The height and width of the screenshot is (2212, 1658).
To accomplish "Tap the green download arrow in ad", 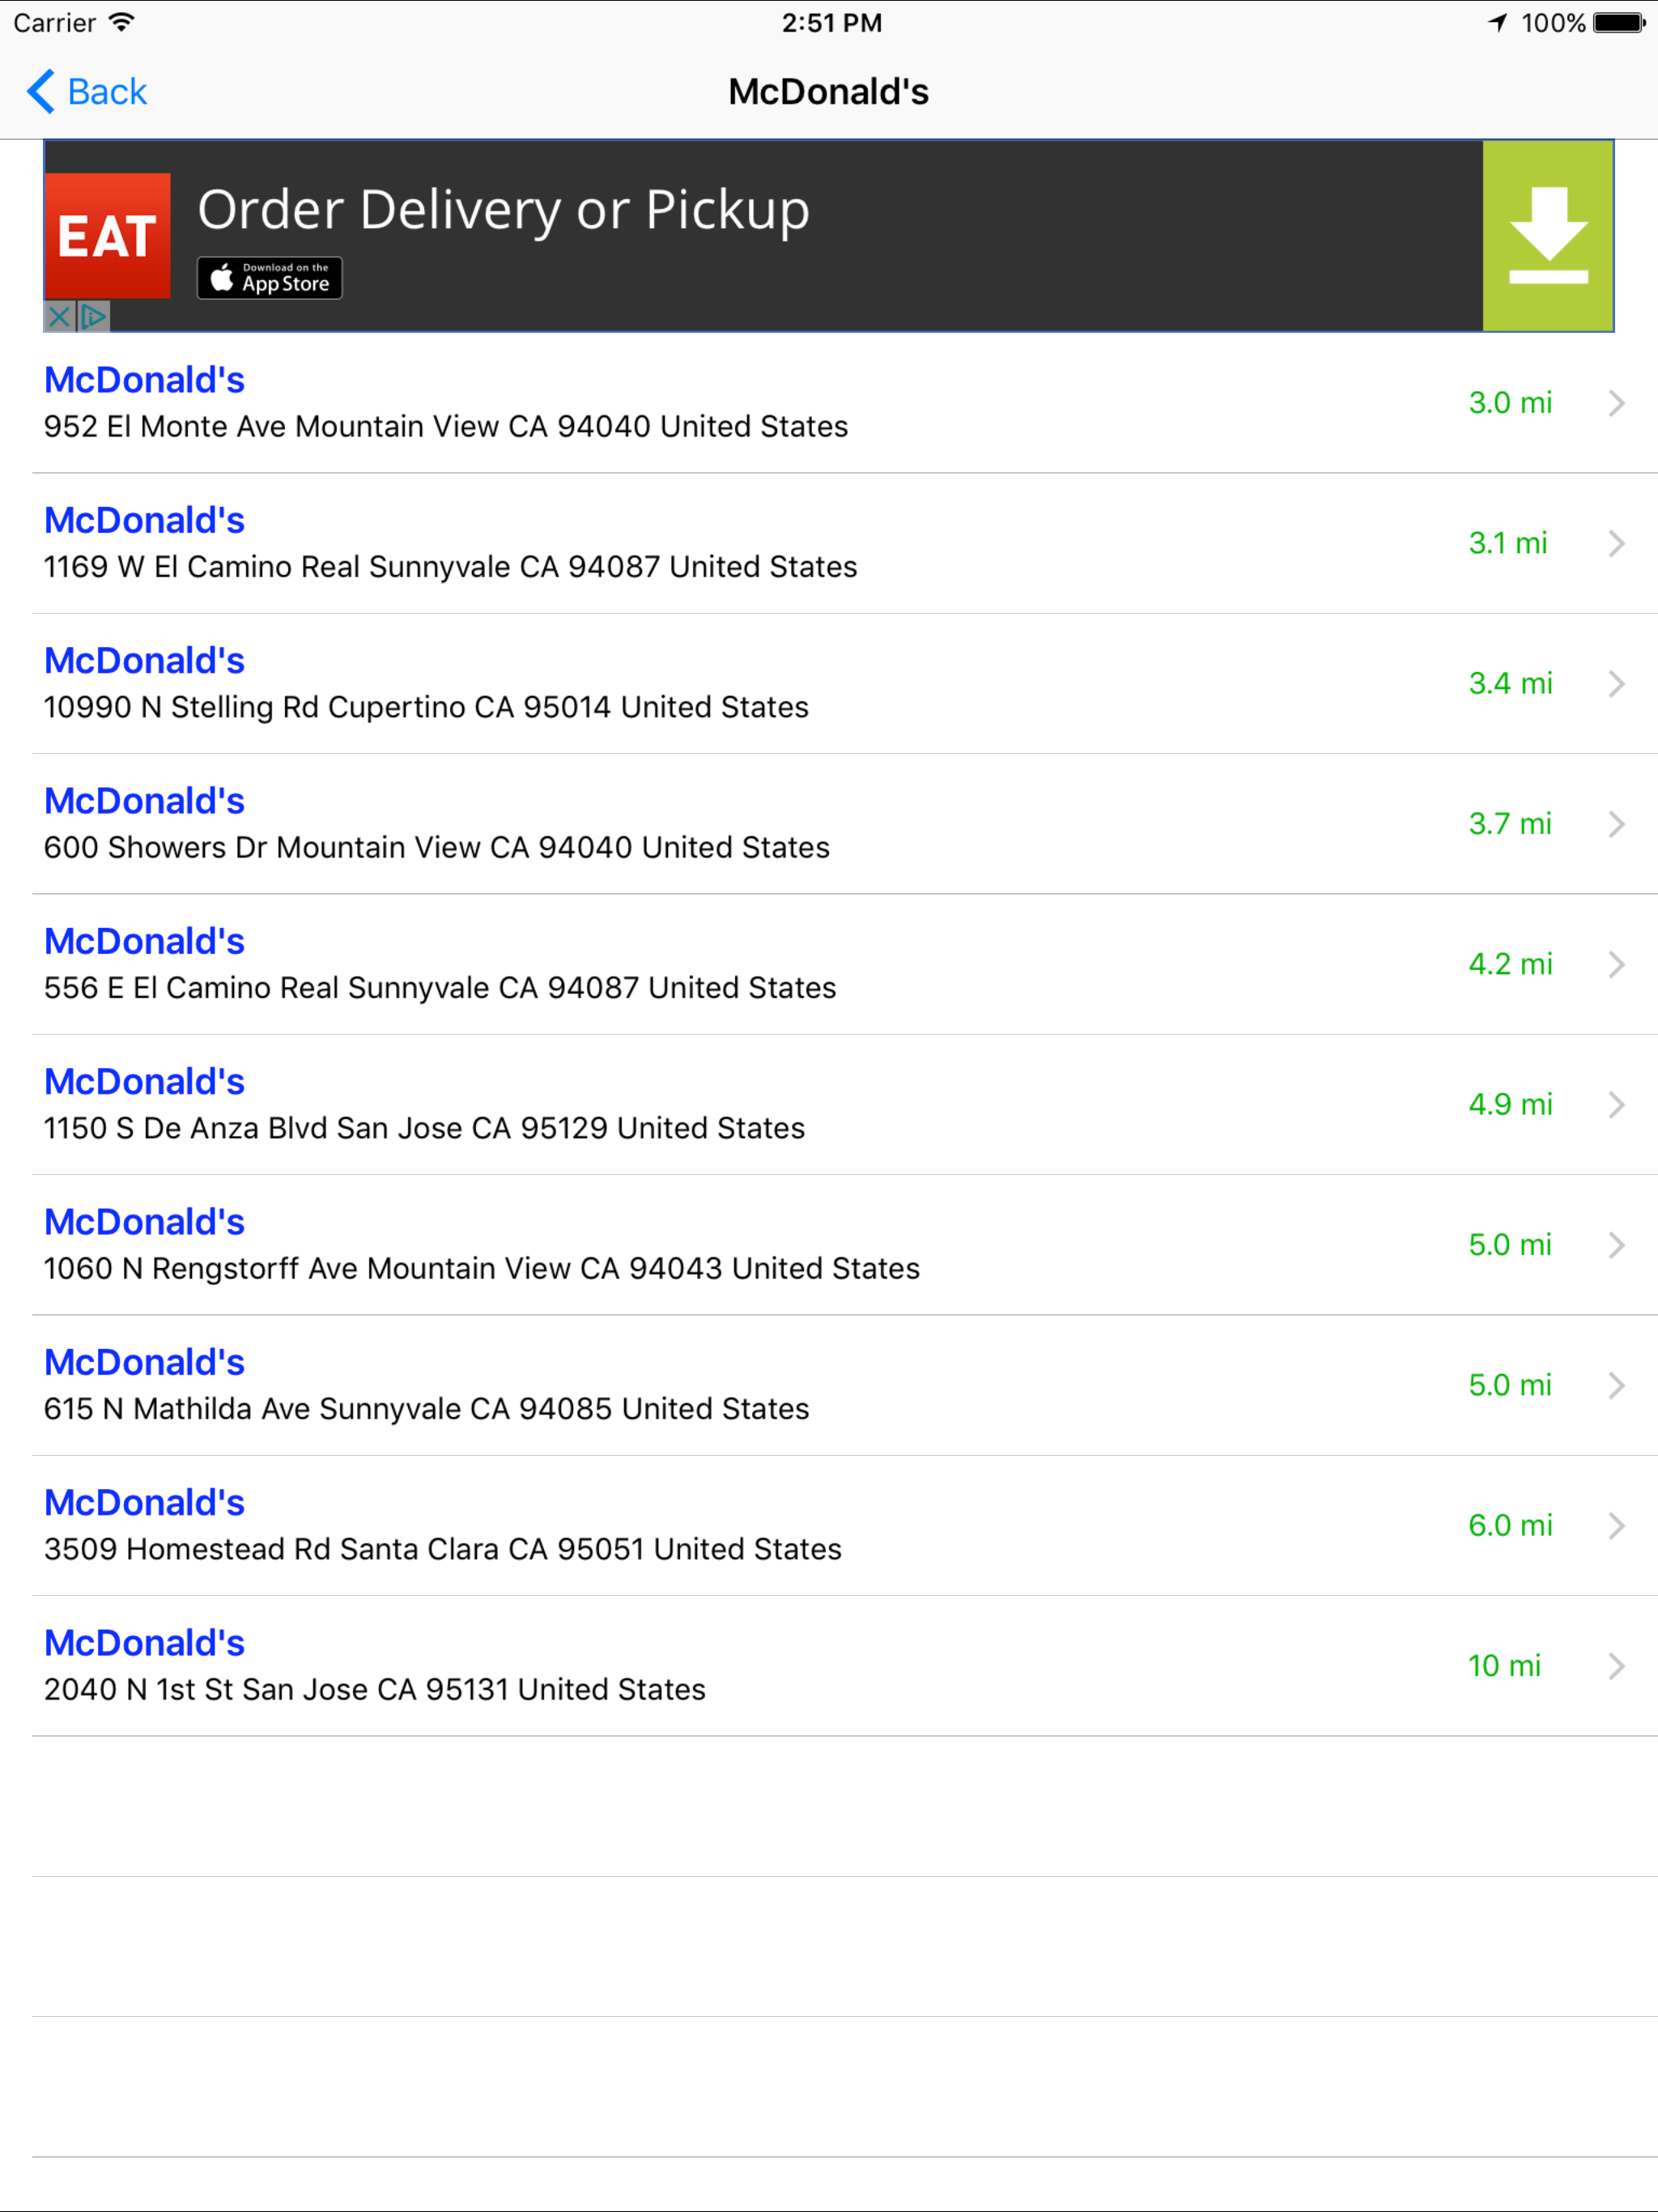I will (x=1547, y=236).
